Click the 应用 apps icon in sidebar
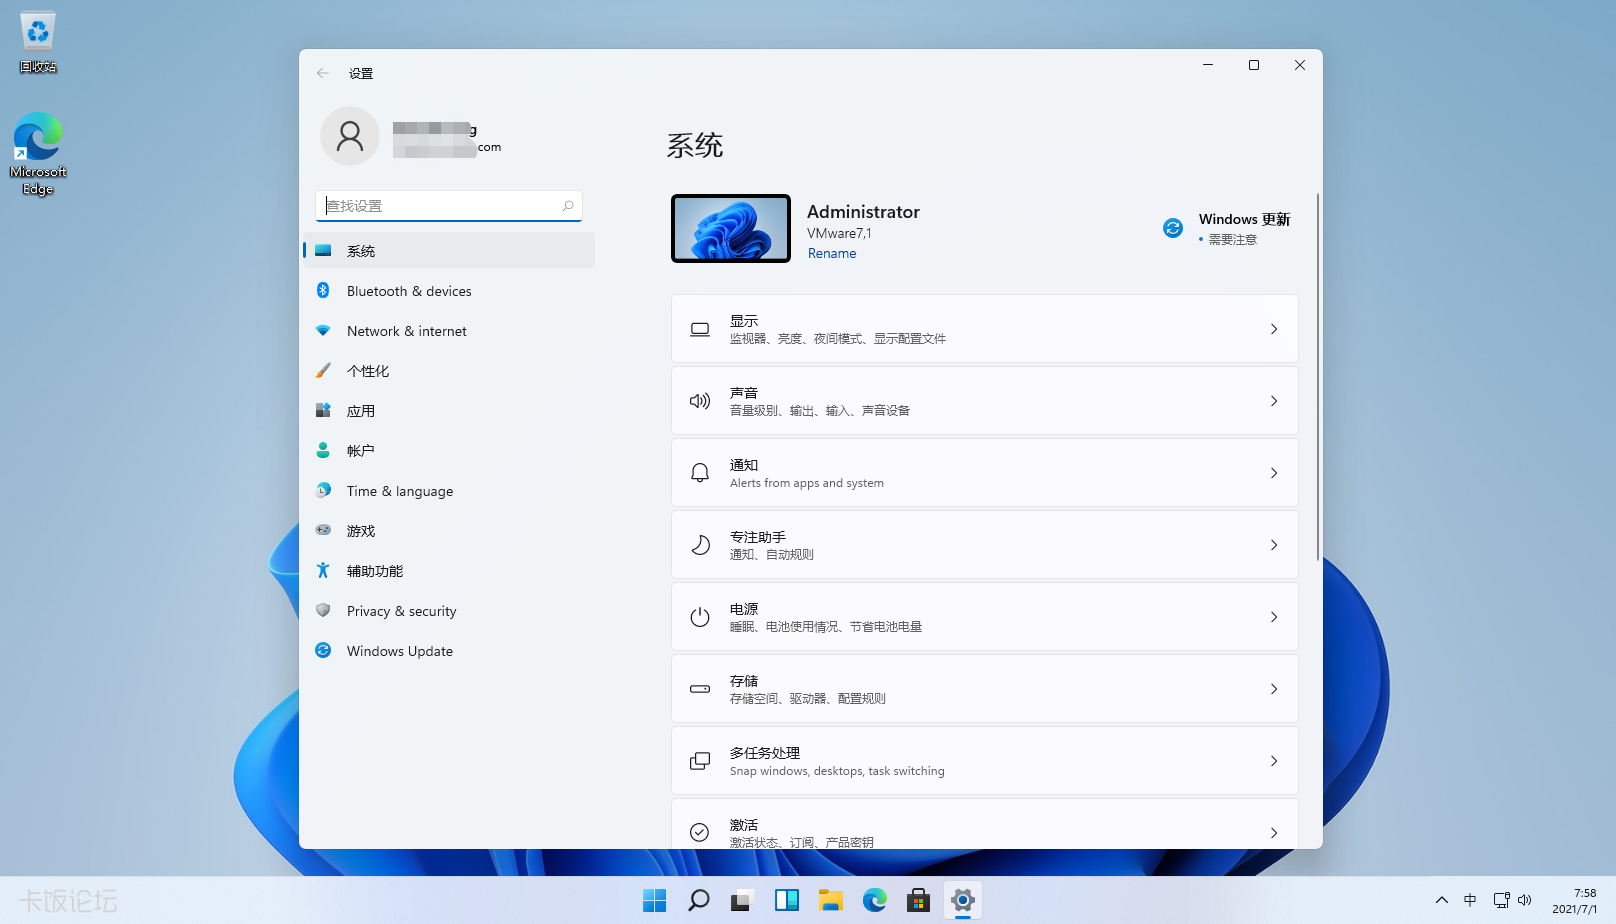 pos(323,410)
